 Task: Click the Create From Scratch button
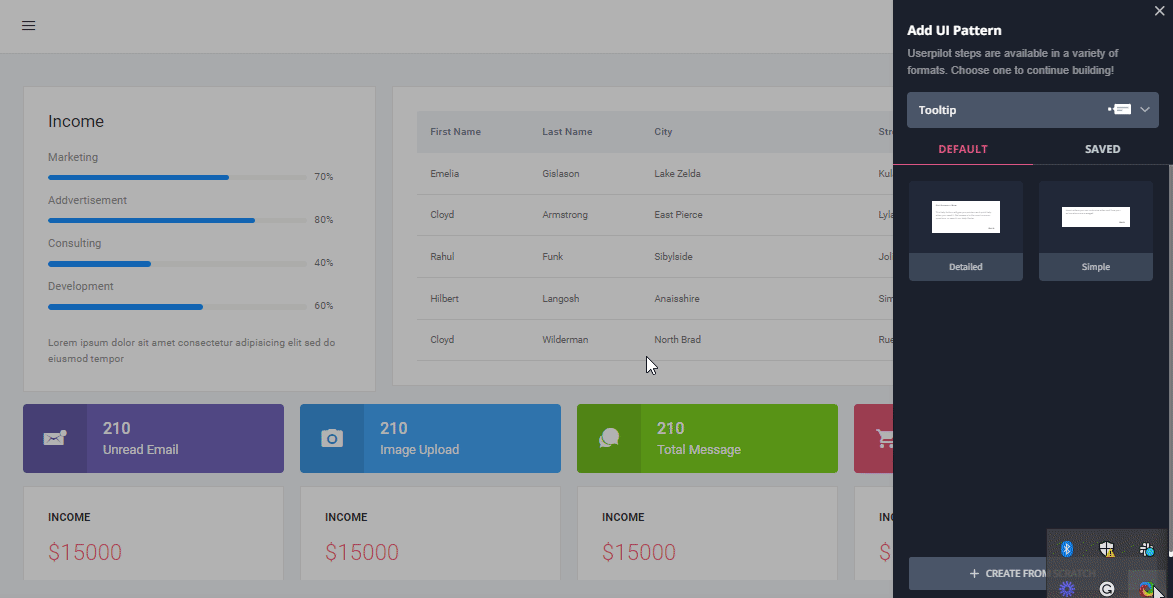click(x=977, y=573)
